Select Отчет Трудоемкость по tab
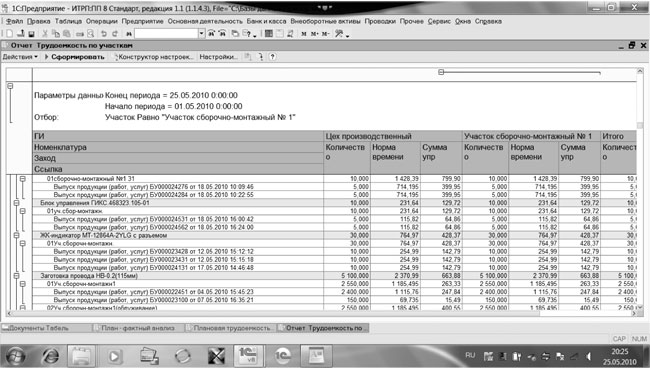Screen dimensions: 650x368 (323, 328)
